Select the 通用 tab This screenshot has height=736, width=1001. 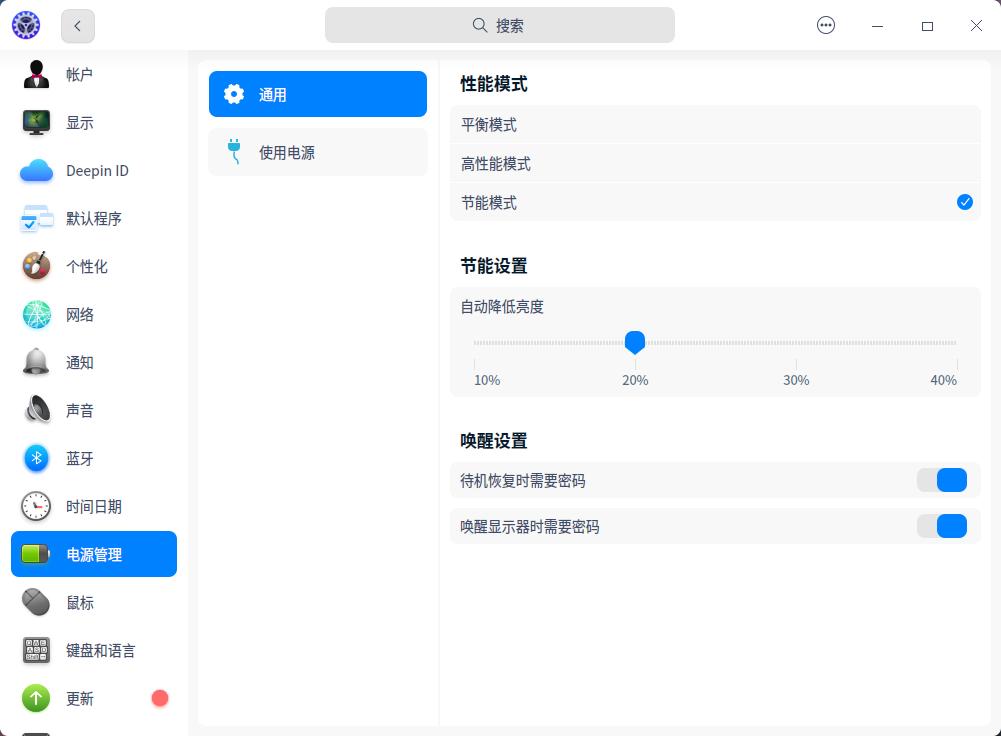pos(318,94)
